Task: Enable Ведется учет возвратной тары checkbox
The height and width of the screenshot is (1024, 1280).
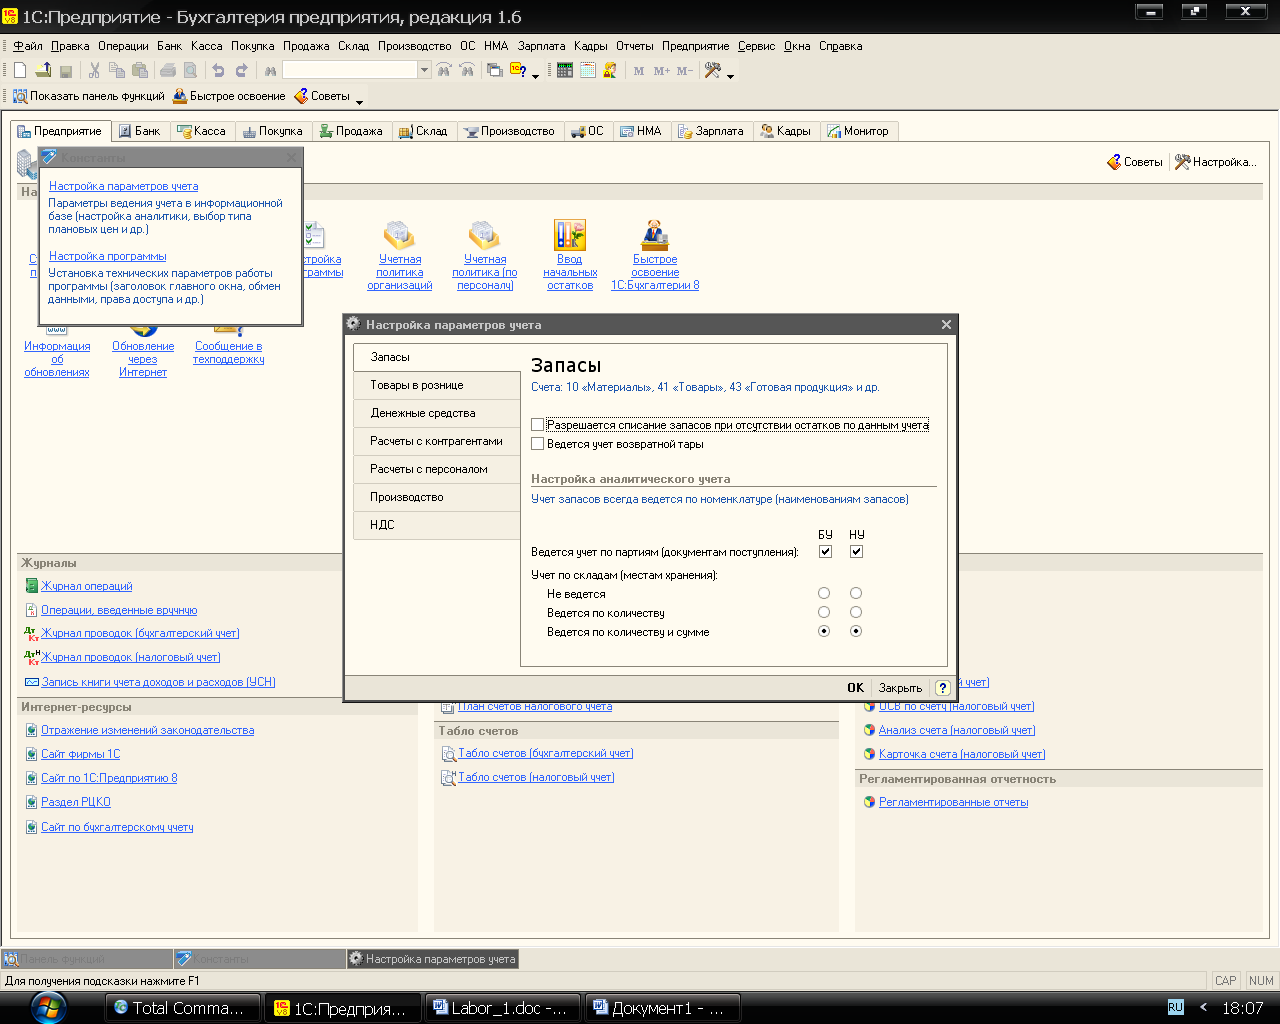Action: tap(538, 444)
